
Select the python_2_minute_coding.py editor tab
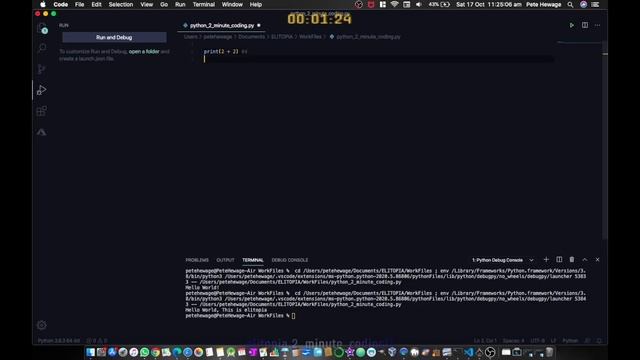tap(222, 25)
